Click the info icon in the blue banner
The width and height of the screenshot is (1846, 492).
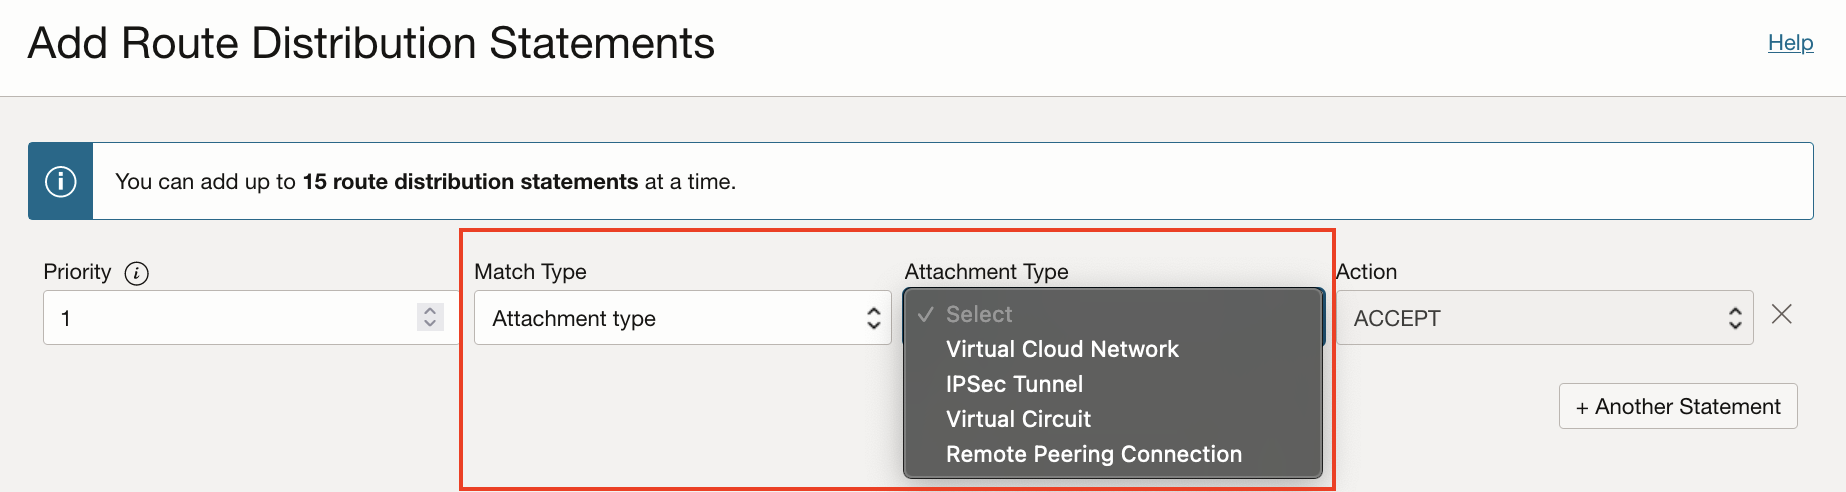(x=61, y=181)
